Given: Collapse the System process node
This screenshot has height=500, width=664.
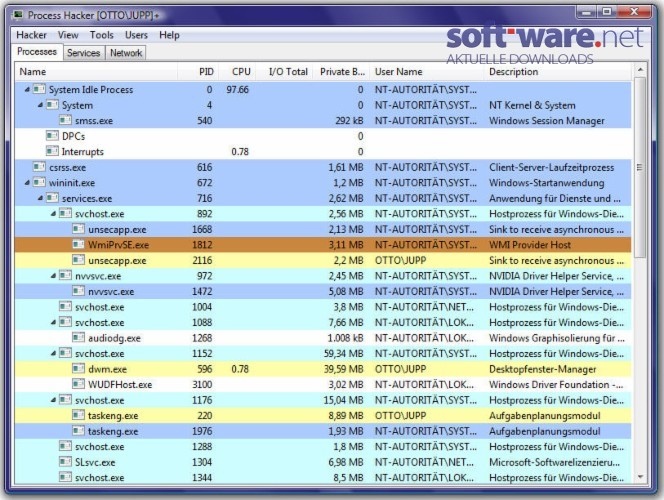Looking at the screenshot, I should (x=40, y=105).
